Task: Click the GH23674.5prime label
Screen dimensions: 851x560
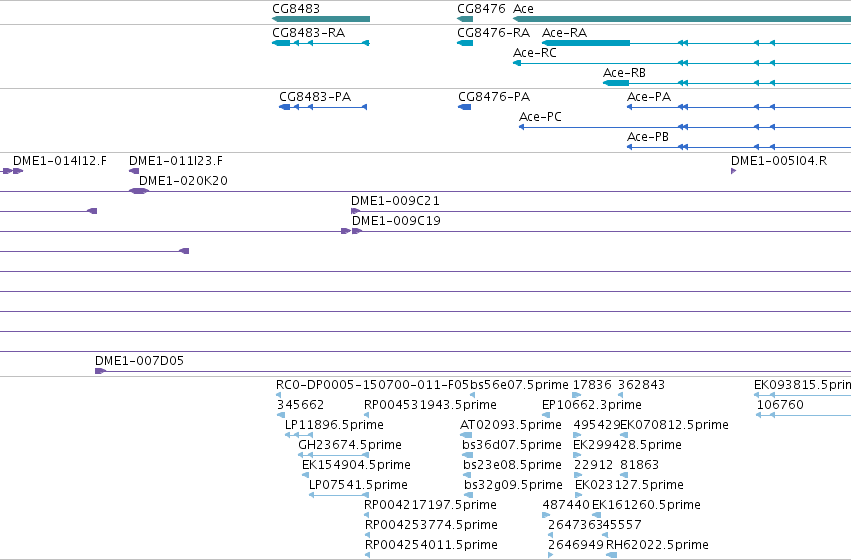Action: [350, 445]
